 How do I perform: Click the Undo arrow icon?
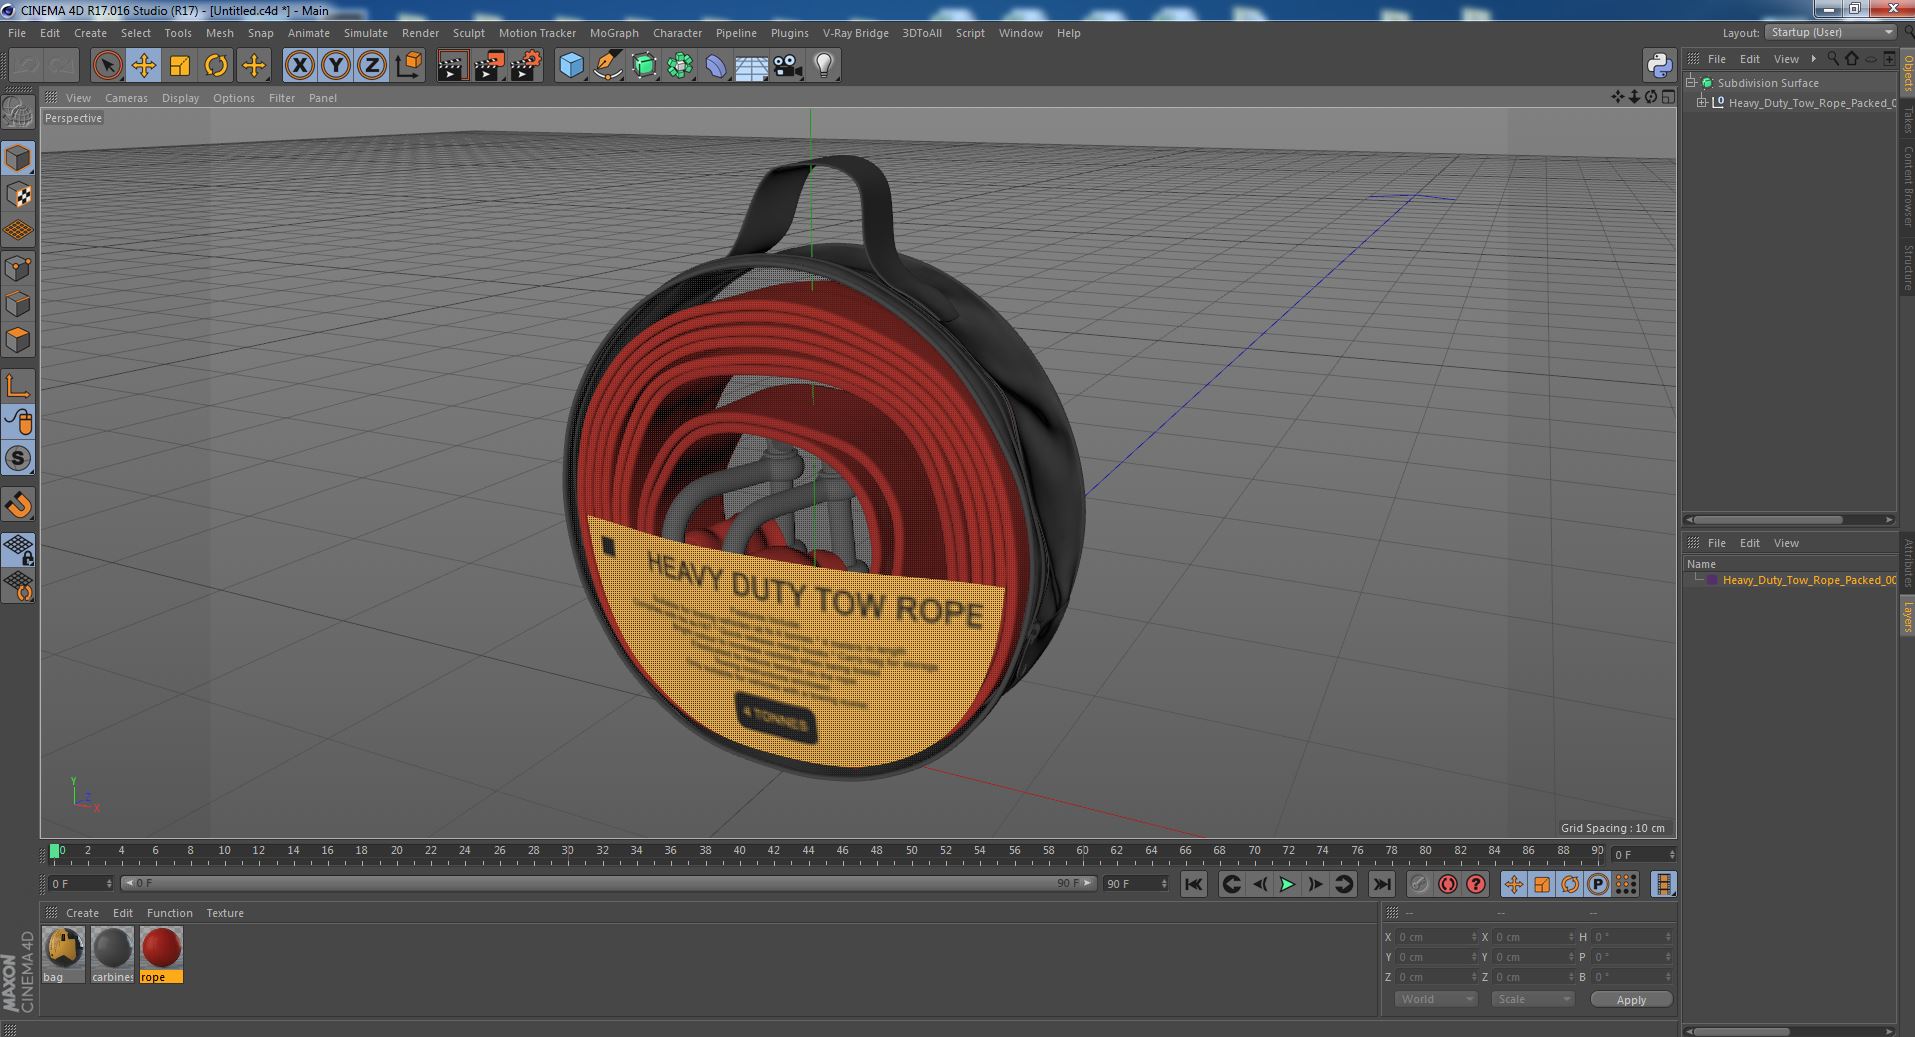pos(26,66)
